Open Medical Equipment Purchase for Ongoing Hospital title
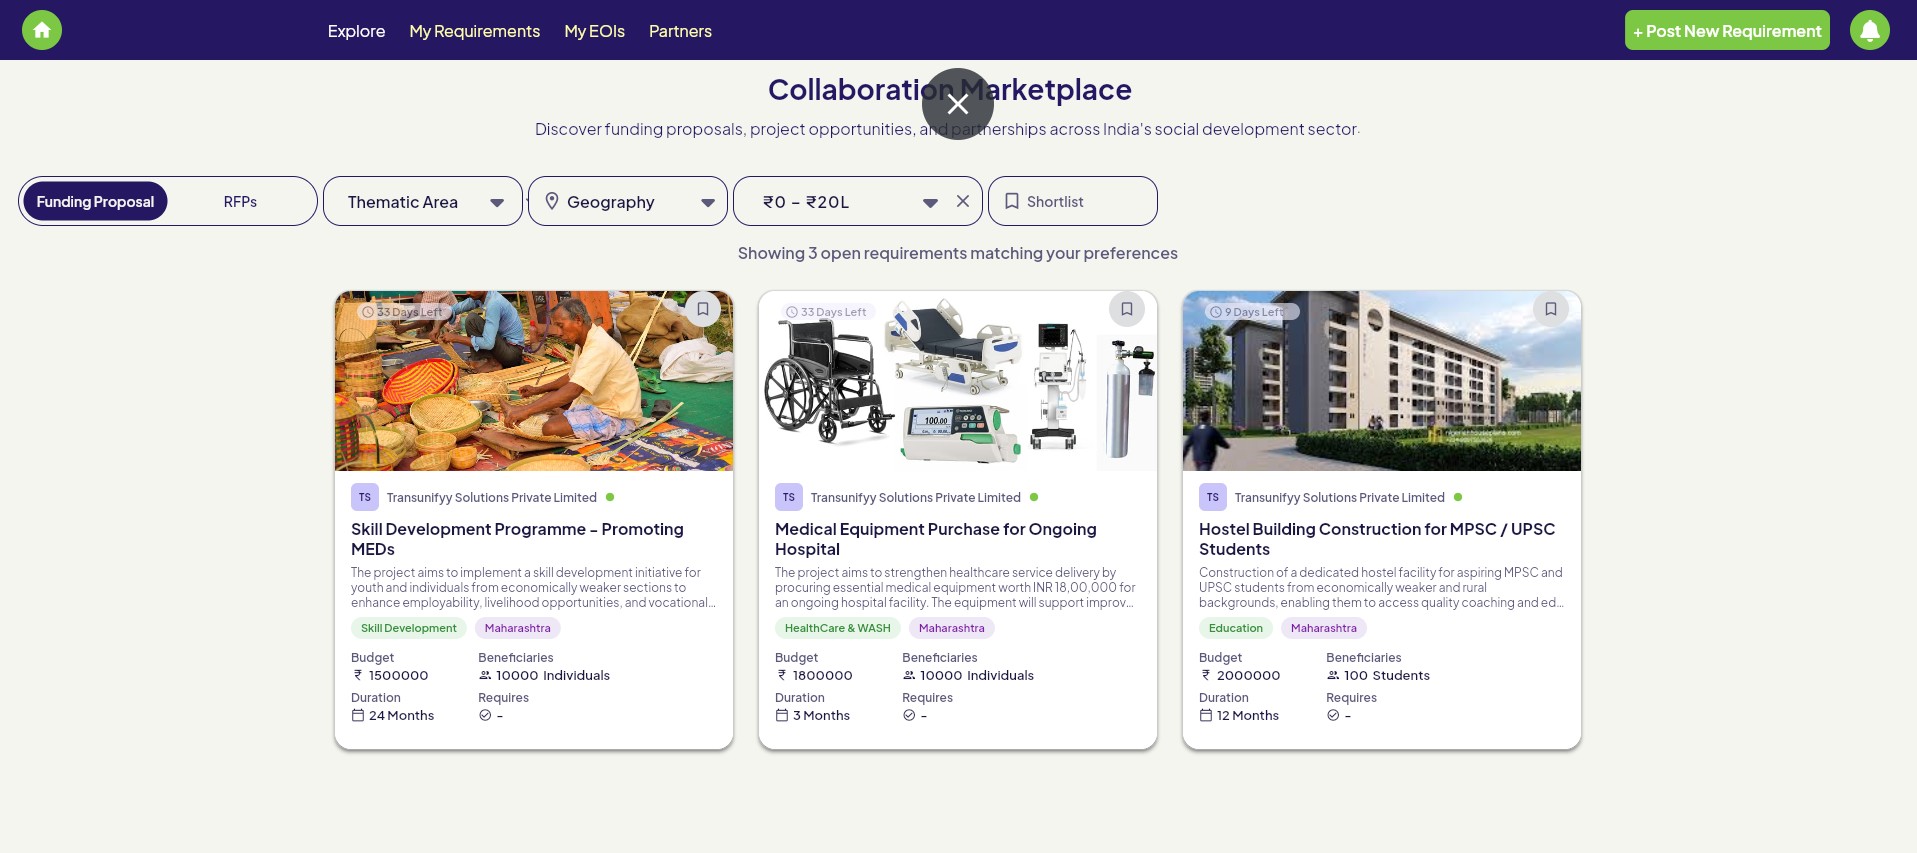The image size is (1917, 853). click(936, 539)
